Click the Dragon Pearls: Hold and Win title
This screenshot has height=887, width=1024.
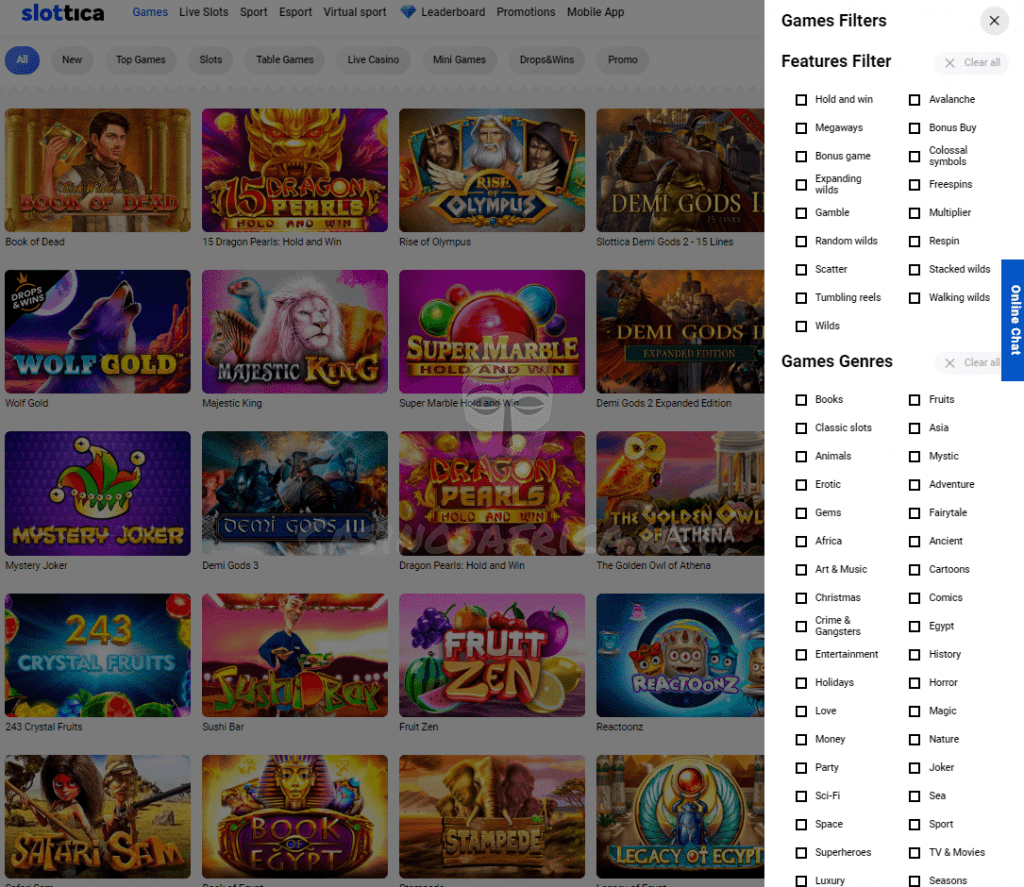462,566
